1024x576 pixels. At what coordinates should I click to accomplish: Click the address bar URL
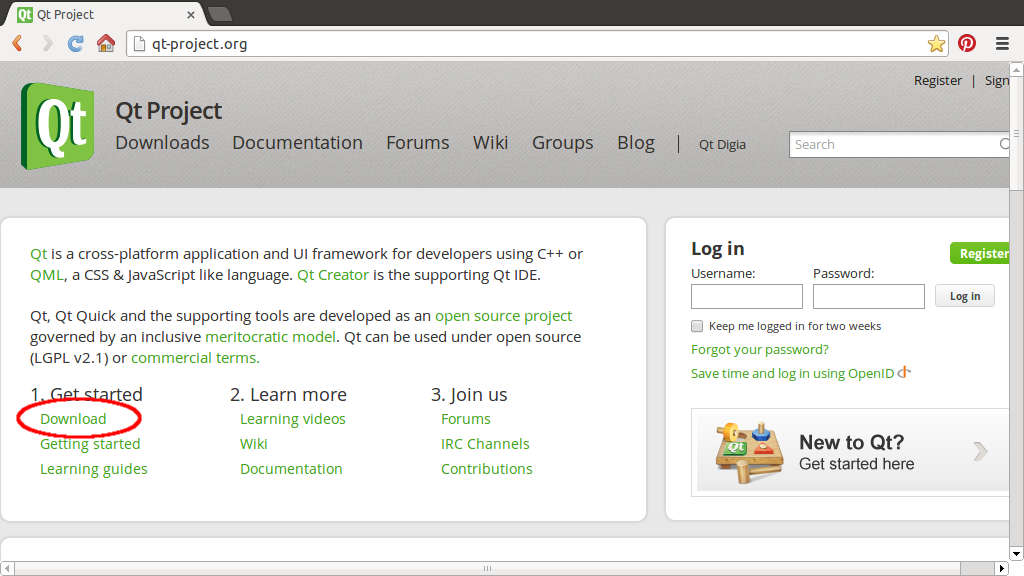tap(199, 44)
